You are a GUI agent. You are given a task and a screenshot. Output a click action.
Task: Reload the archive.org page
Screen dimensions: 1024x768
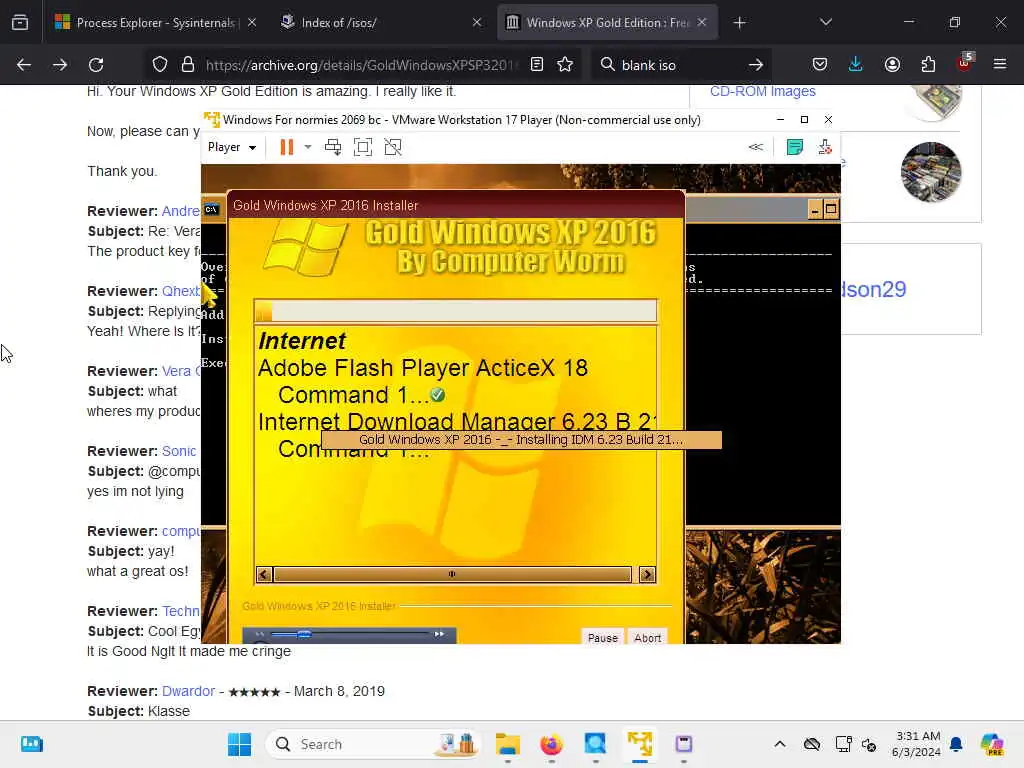(96, 65)
